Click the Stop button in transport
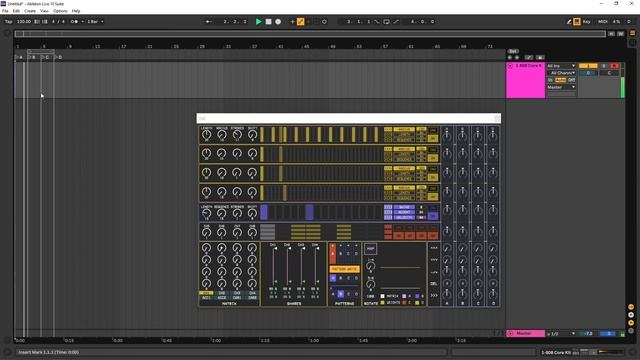Screen dimensions: 640x360 (268, 22)
